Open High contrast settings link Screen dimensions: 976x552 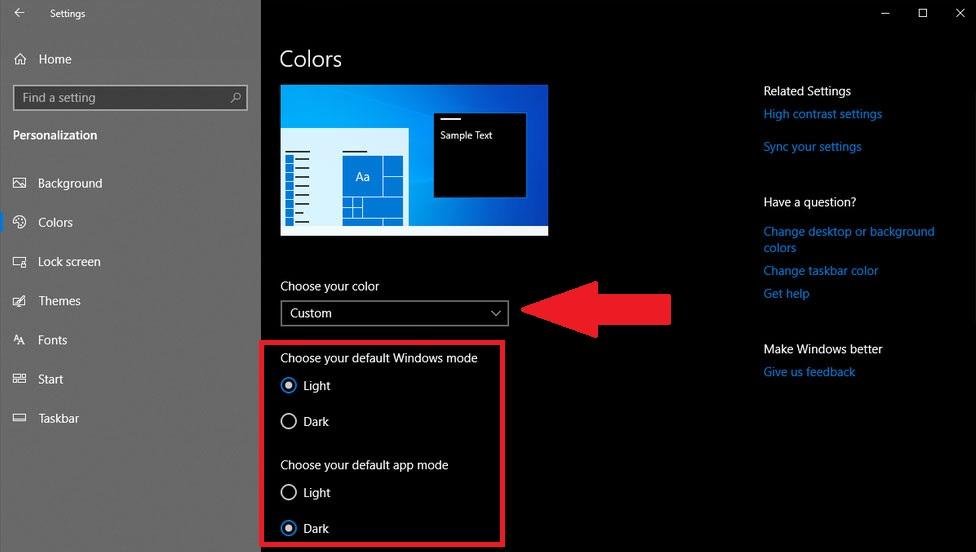822,115
